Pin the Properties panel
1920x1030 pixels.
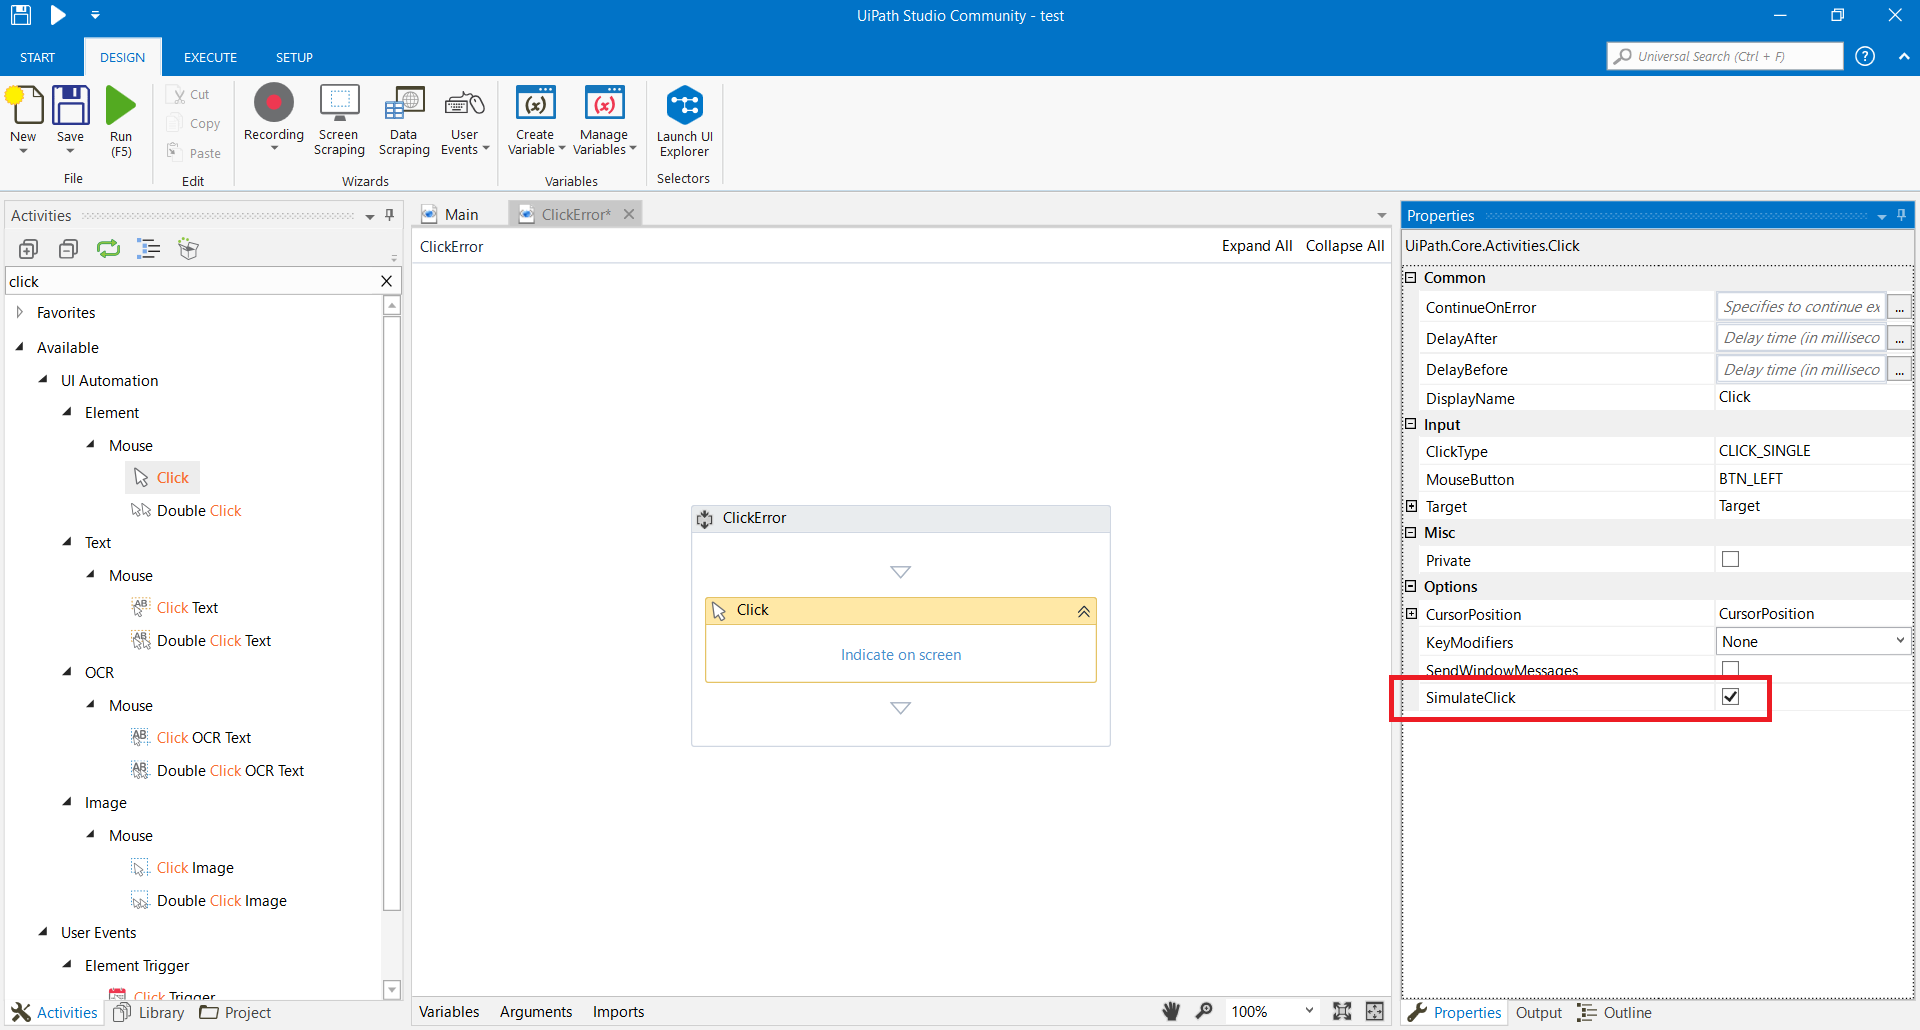click(x=1901, y=215)
